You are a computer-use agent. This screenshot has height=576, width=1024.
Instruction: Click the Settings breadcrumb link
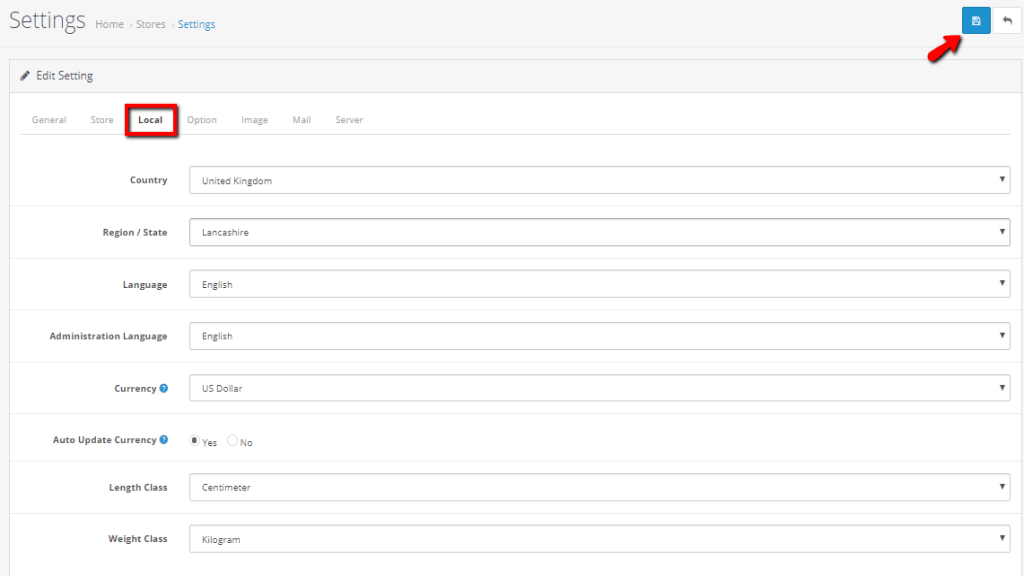pos(197,24)
